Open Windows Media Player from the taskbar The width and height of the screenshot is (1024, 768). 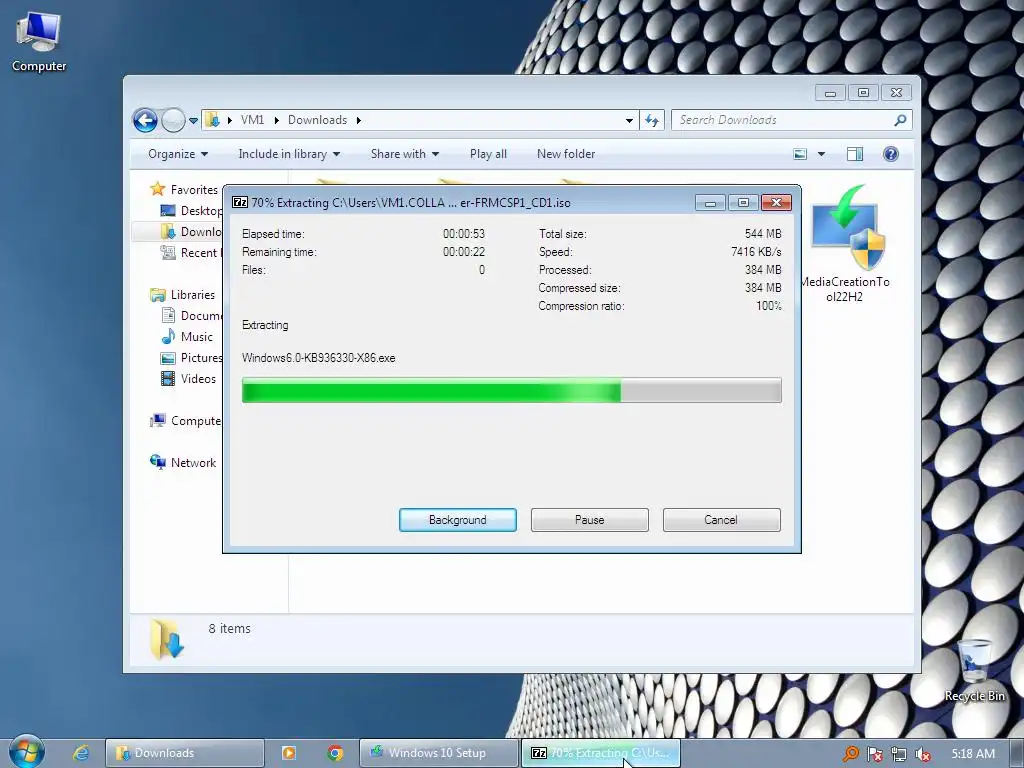(x=289, y=753)
